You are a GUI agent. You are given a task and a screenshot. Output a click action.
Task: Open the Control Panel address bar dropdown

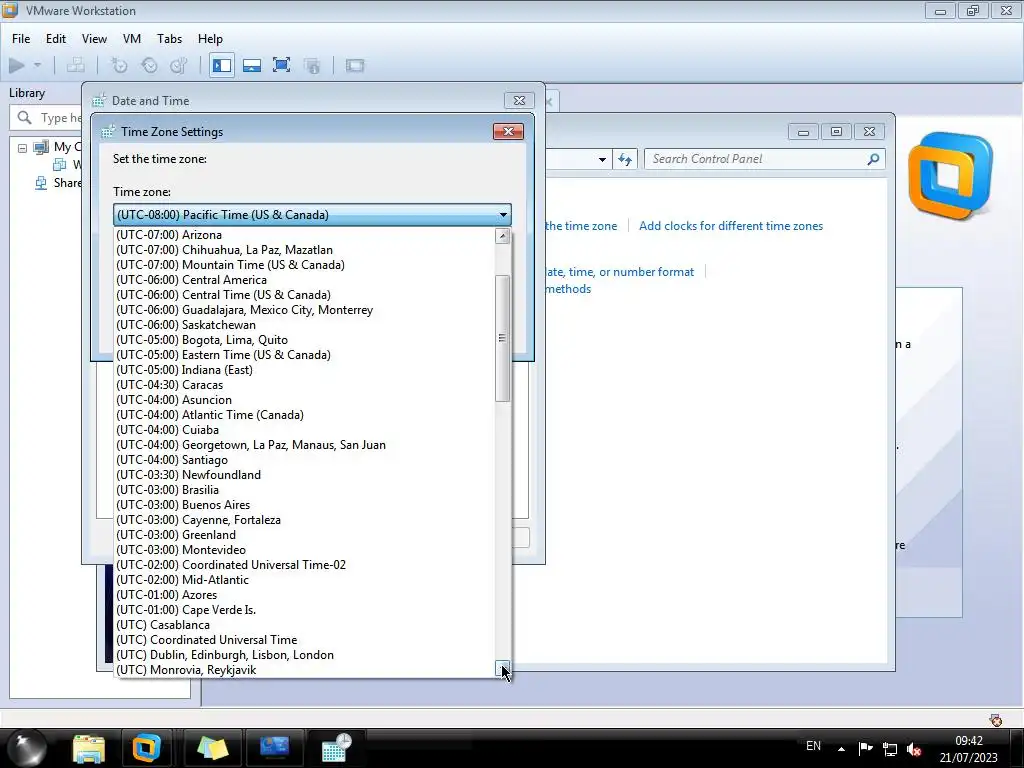[x=602, y=159]
